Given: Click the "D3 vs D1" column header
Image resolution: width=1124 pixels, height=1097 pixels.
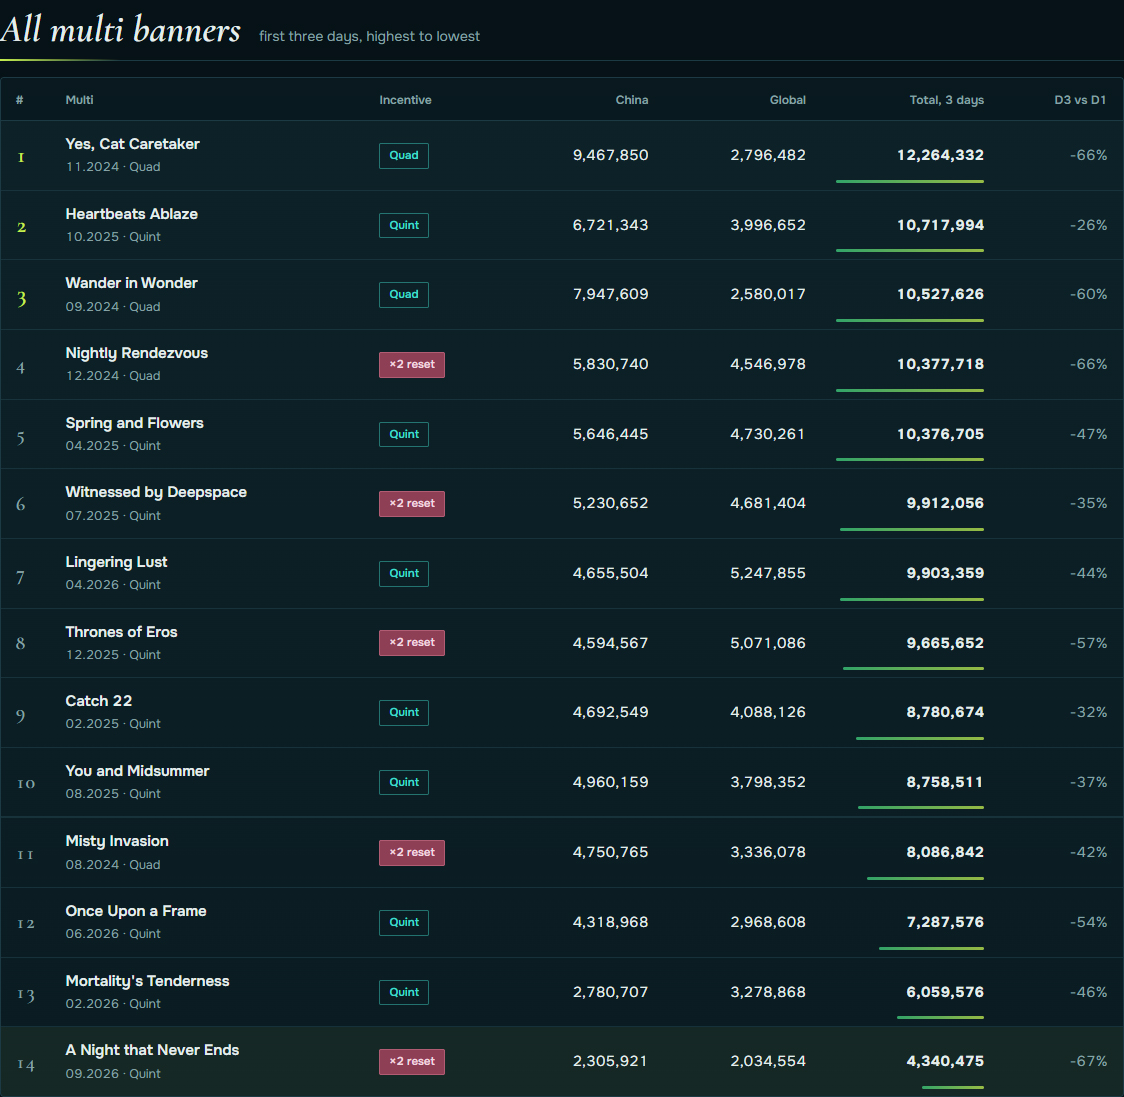Looking at the screenshot, I should click(1080, 100).
